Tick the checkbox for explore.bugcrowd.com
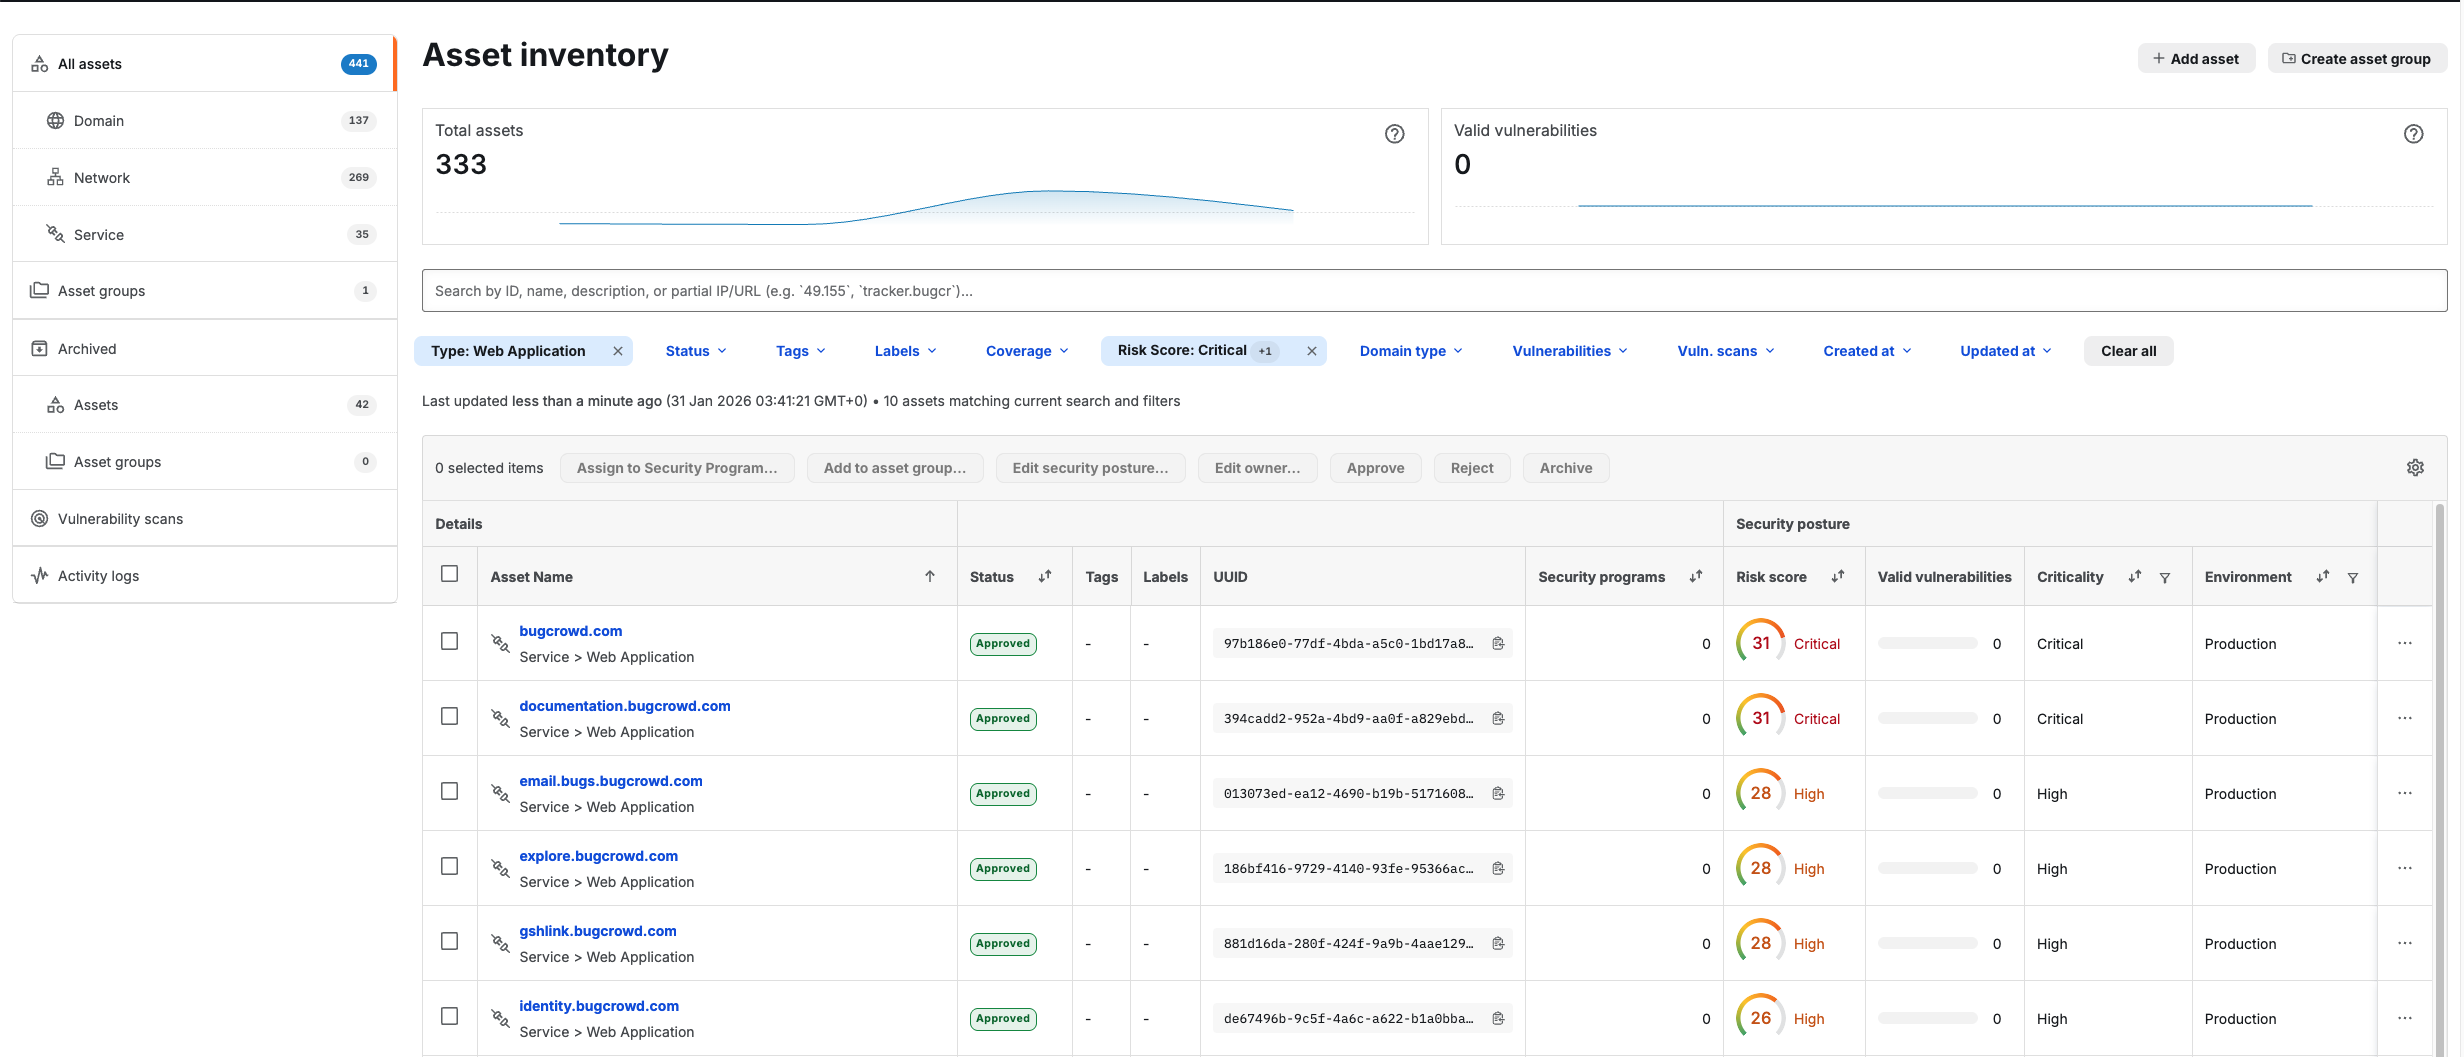Viewport: 2464px width, 1057px height. coord(450,867)
